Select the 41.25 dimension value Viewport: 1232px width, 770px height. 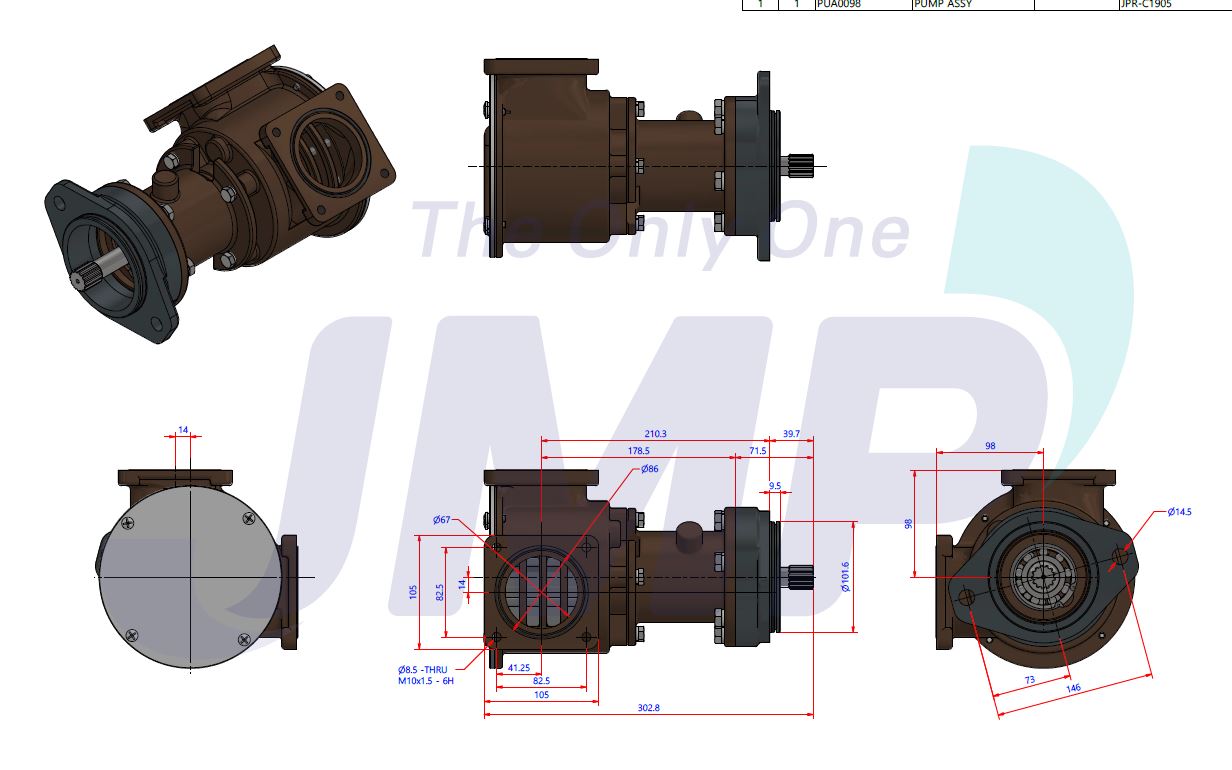click(x=519, y=666)
